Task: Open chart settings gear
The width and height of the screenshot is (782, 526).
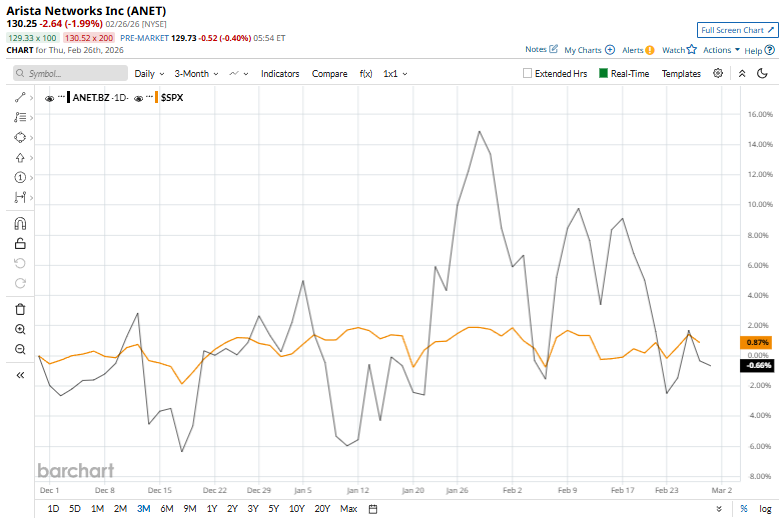Action: pos(718,73)
